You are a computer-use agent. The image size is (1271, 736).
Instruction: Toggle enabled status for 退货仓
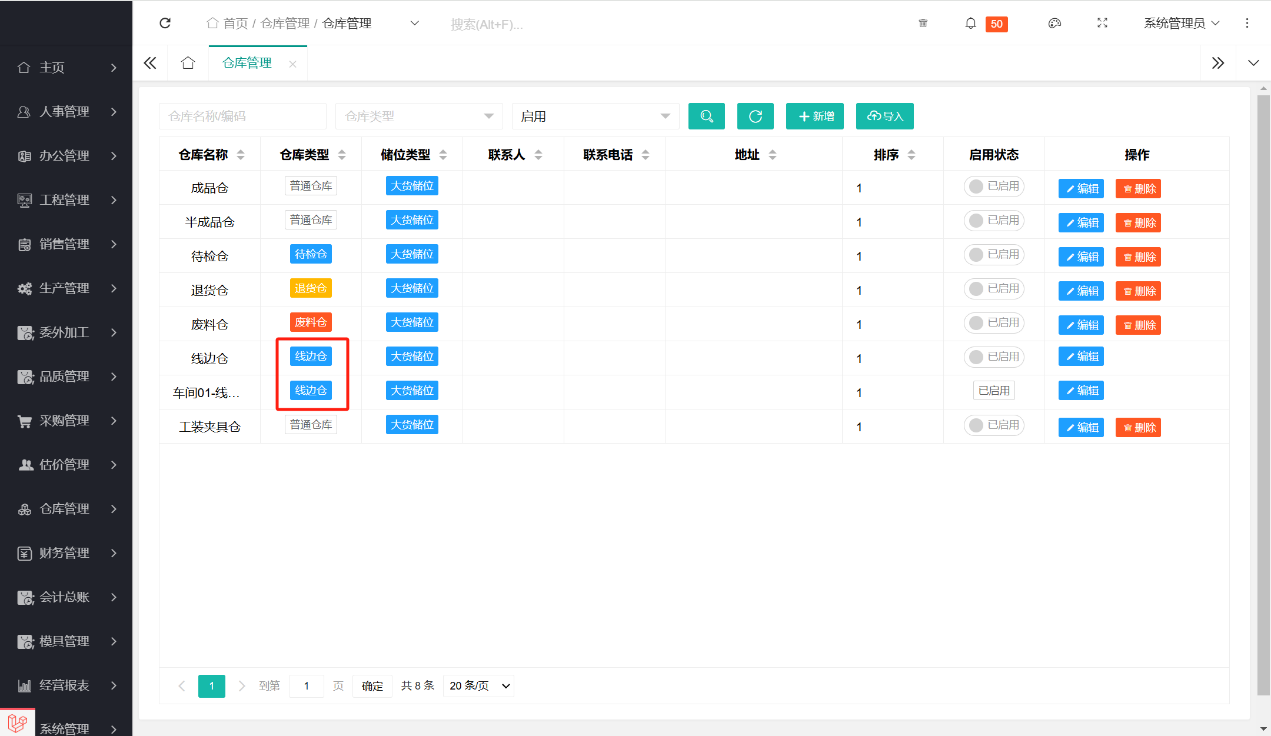[993, 289]
